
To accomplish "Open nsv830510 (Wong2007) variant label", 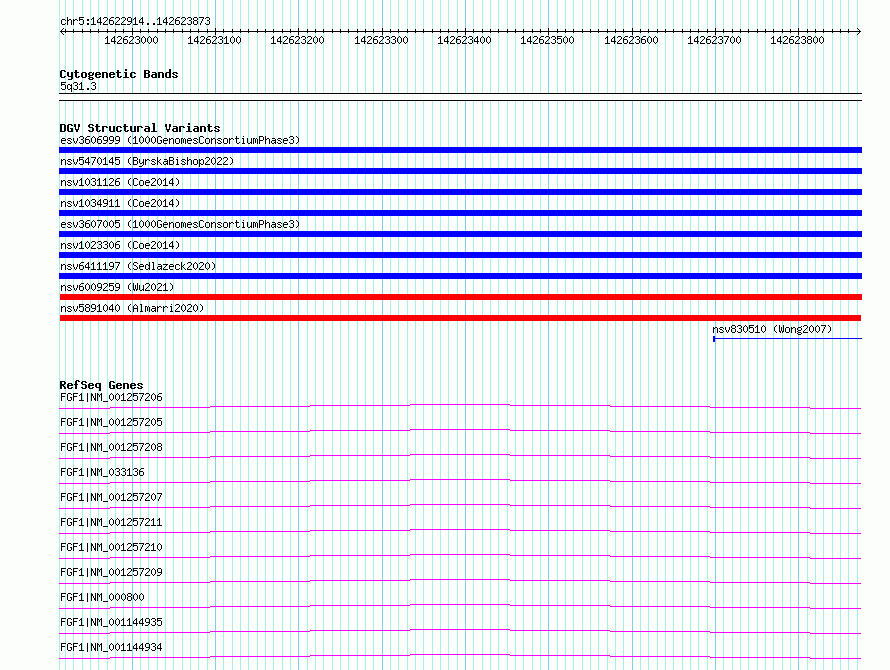I will click(x=772, y=329).
